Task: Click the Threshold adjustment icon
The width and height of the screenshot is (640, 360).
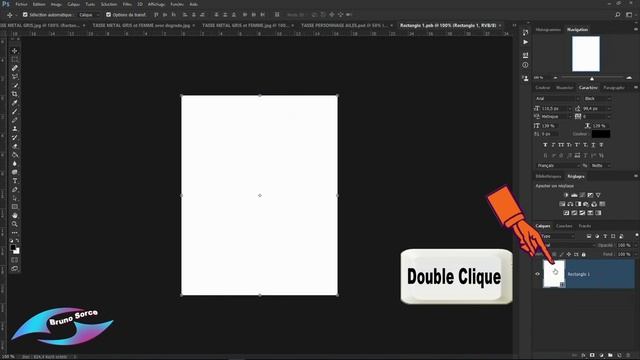Action: click(x=582, y=213)
